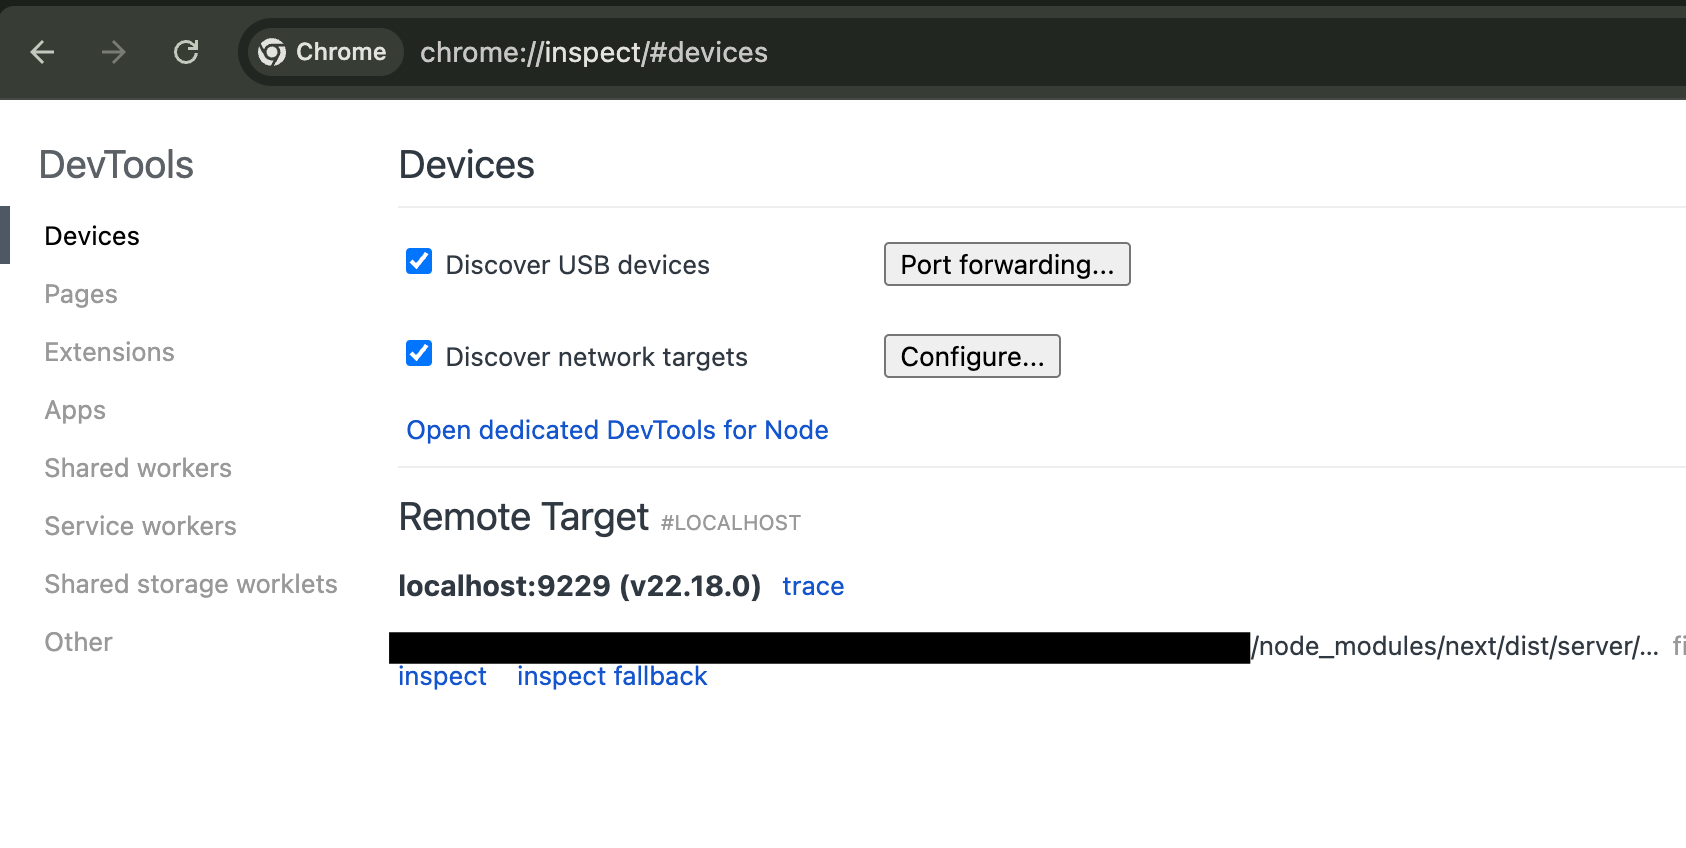Open Shared storage worklets section
The image size is (1686, 848).
point(191,584)
